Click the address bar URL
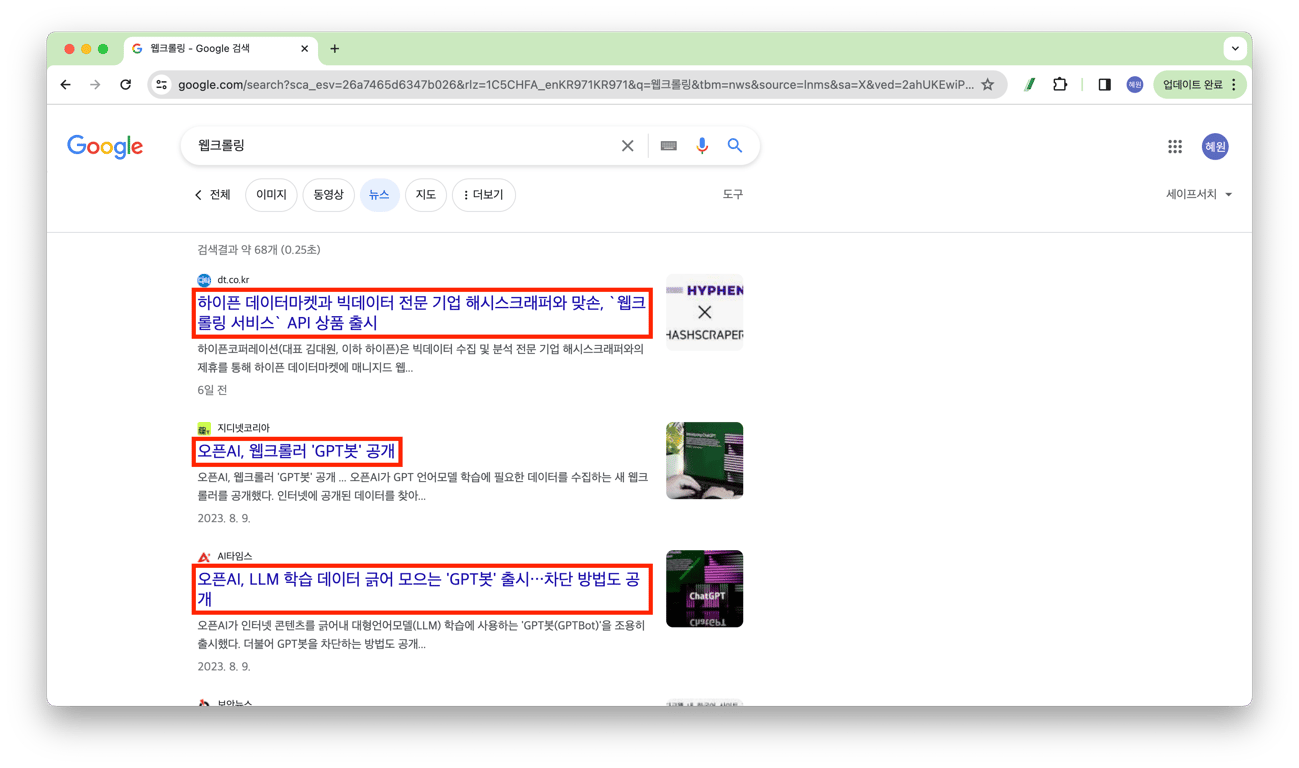The width and height of the screenshot is (1299, 768). (x=575, y=85)
